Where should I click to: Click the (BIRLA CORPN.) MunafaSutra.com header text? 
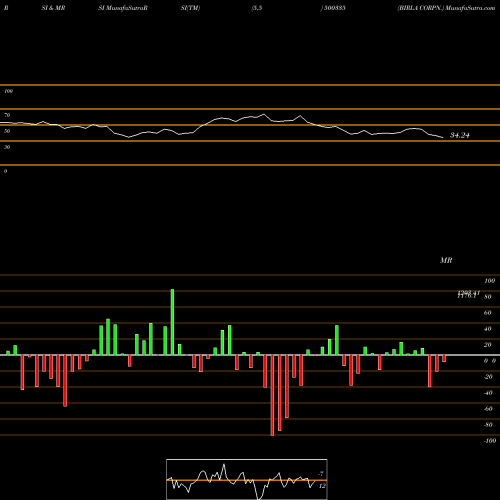[x=446, y=8]
